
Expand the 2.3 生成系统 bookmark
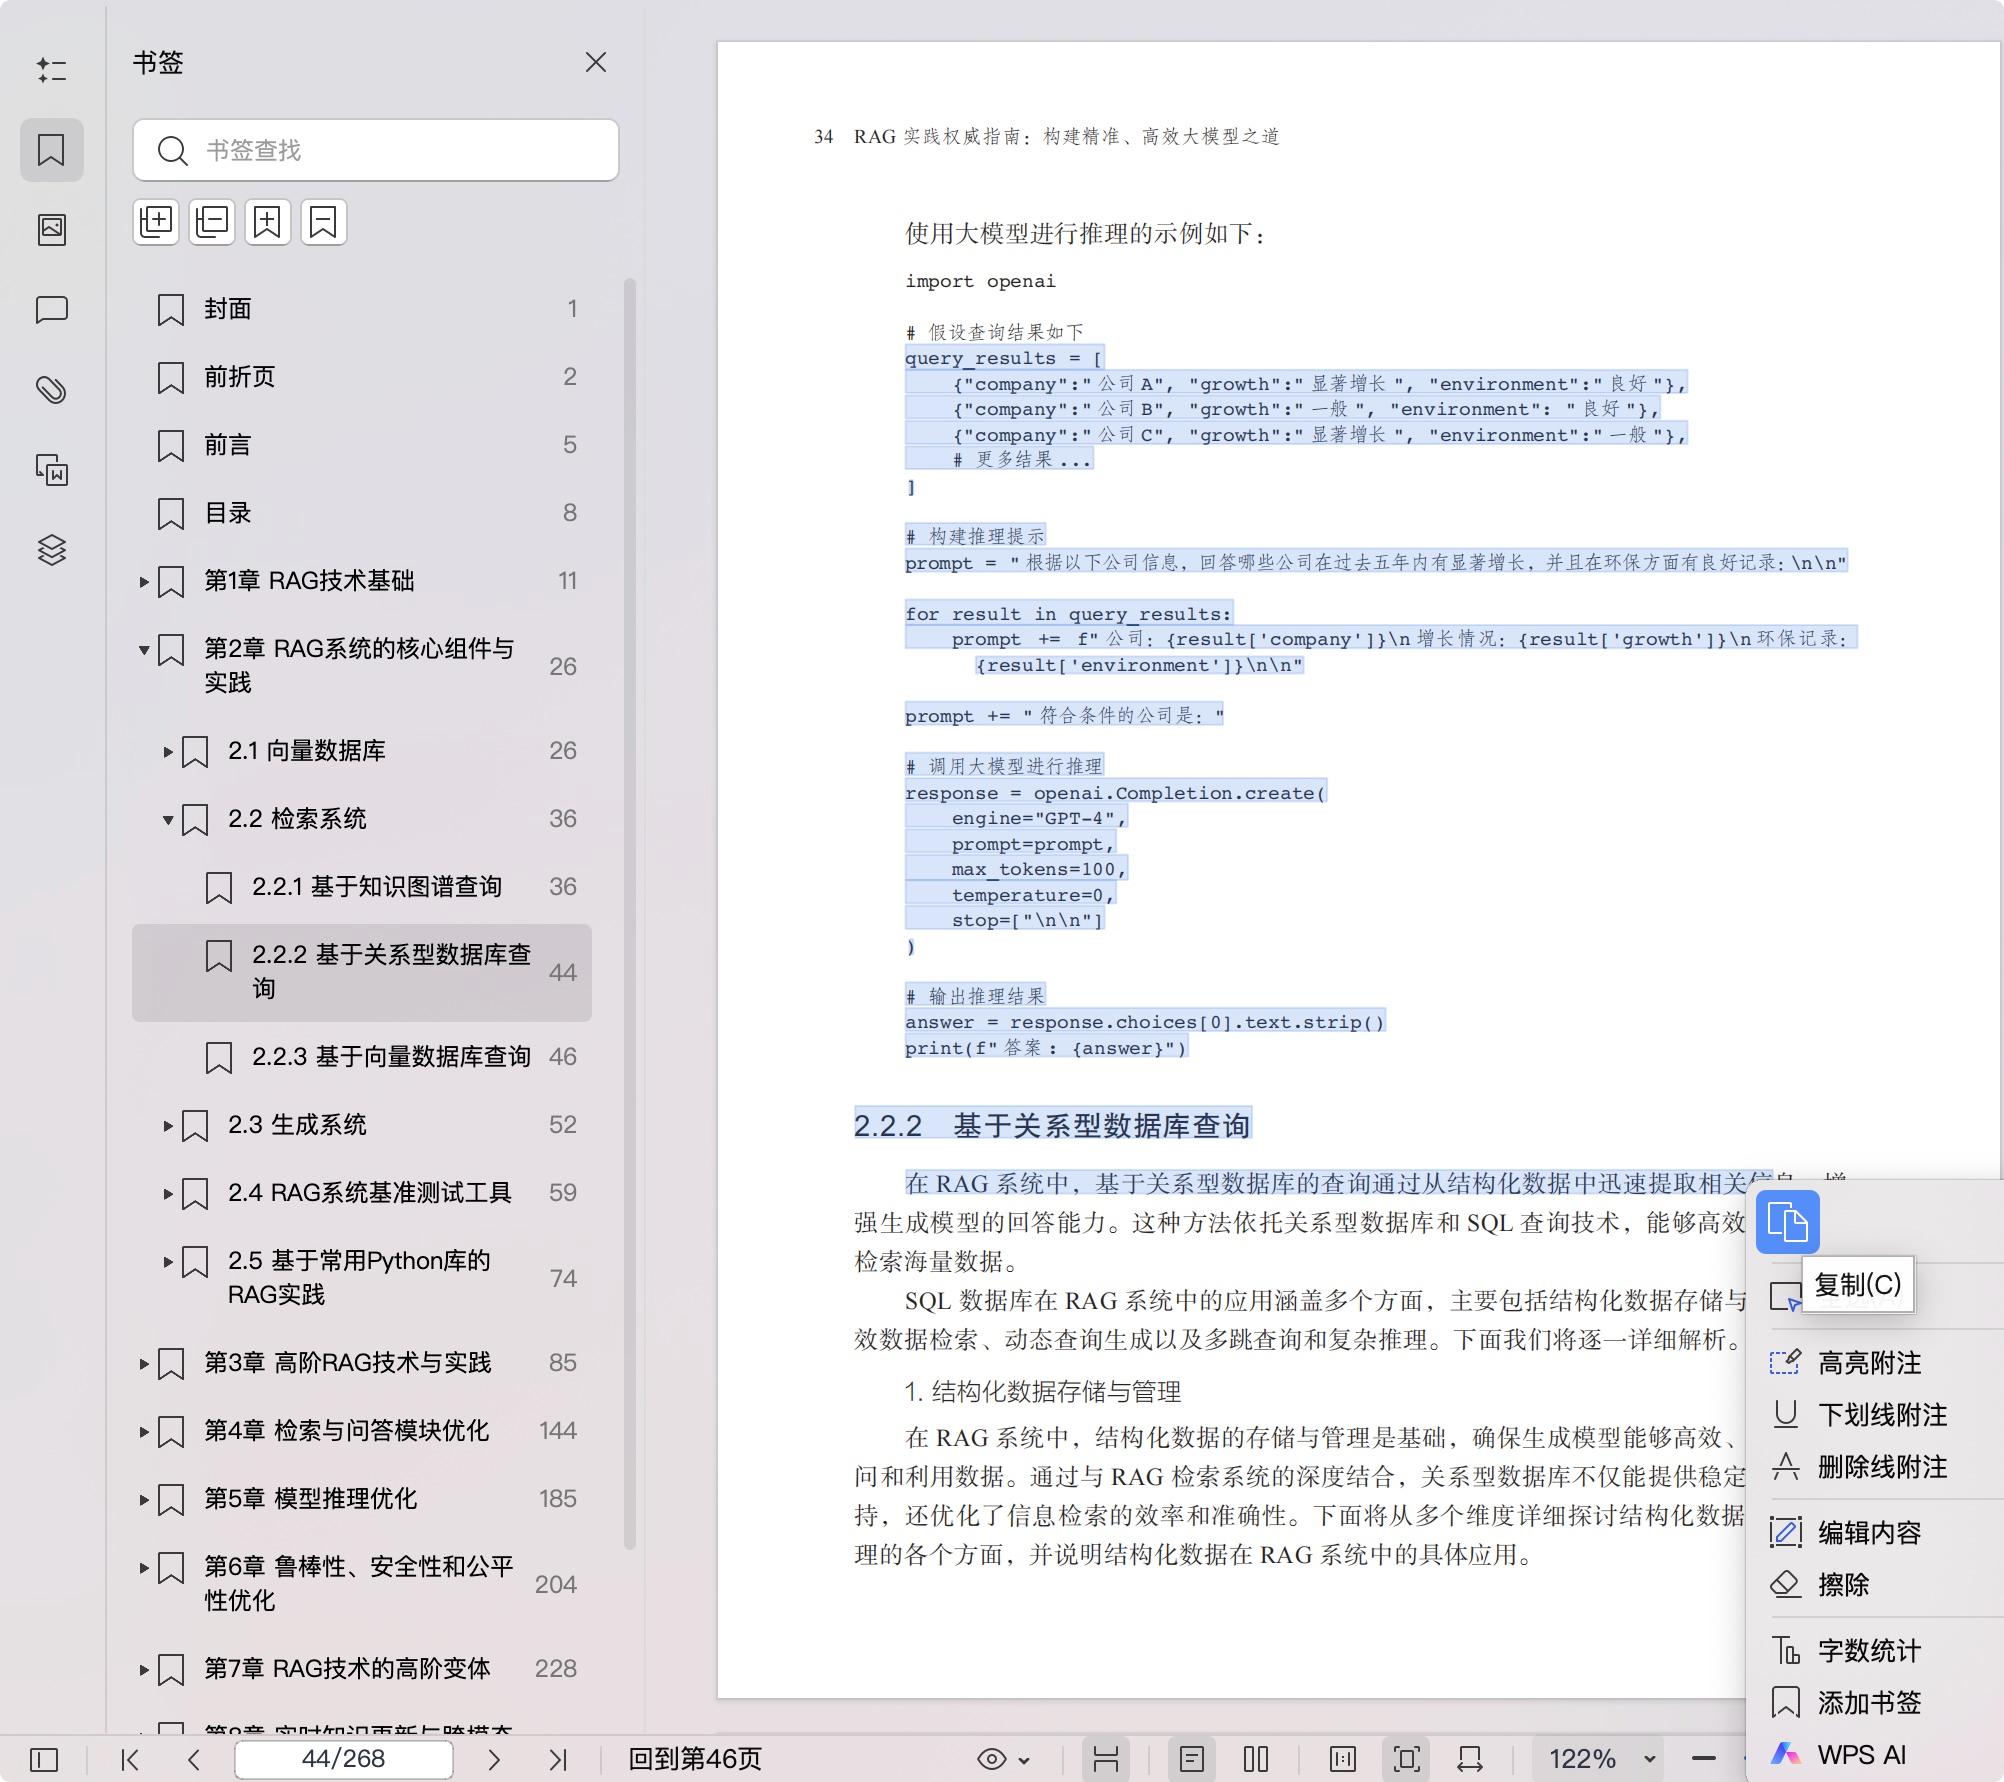[167, 1125]
